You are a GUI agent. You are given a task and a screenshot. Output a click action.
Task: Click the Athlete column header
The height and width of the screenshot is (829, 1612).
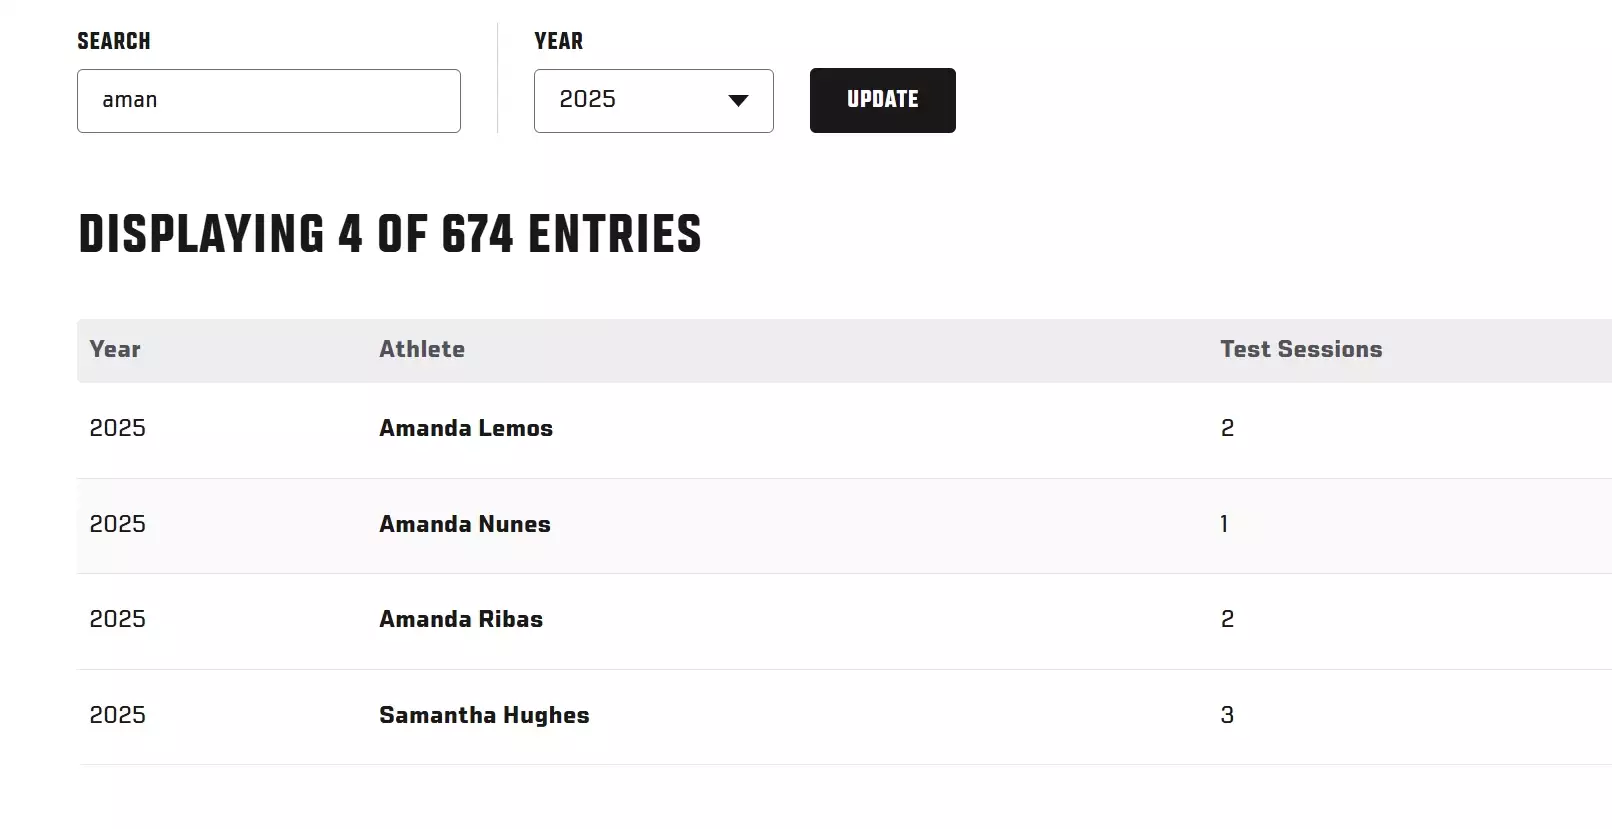pos(422,349)
